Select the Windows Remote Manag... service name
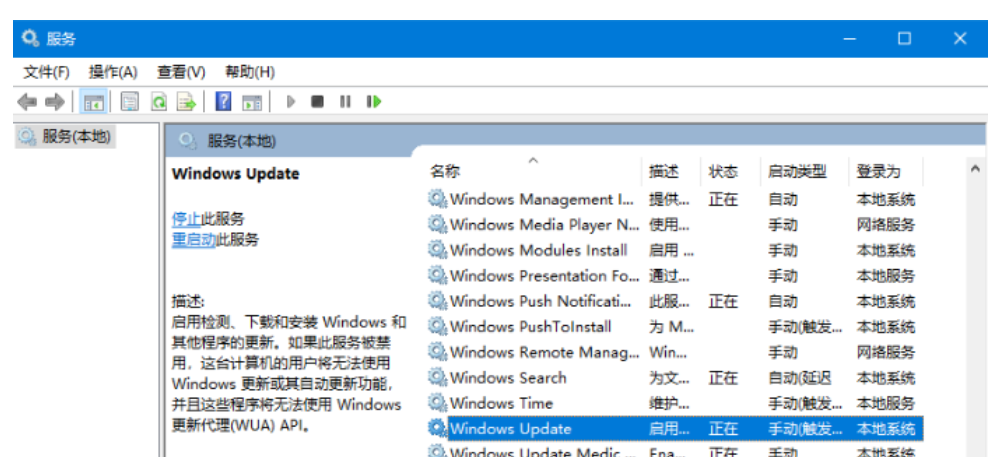1006x457 pixels. (x=545, y=352)
